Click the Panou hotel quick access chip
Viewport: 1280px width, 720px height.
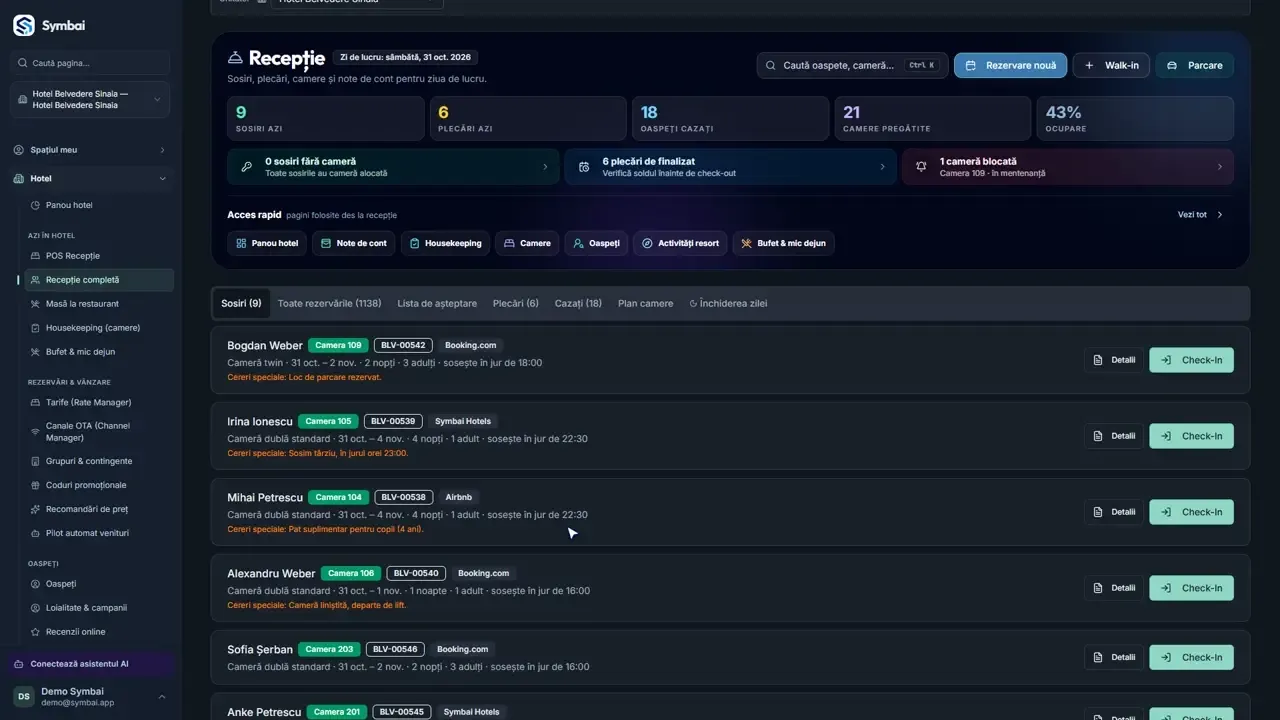[x=267, y=243]
